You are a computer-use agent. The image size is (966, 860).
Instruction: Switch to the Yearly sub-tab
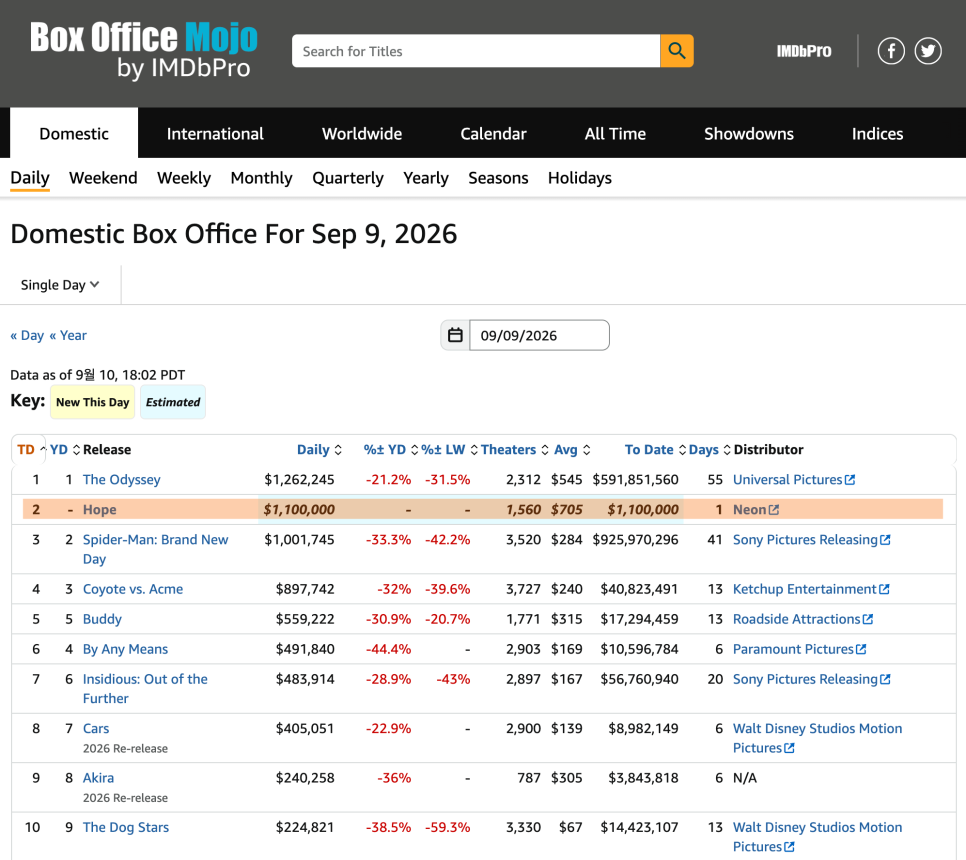point(426,178)
